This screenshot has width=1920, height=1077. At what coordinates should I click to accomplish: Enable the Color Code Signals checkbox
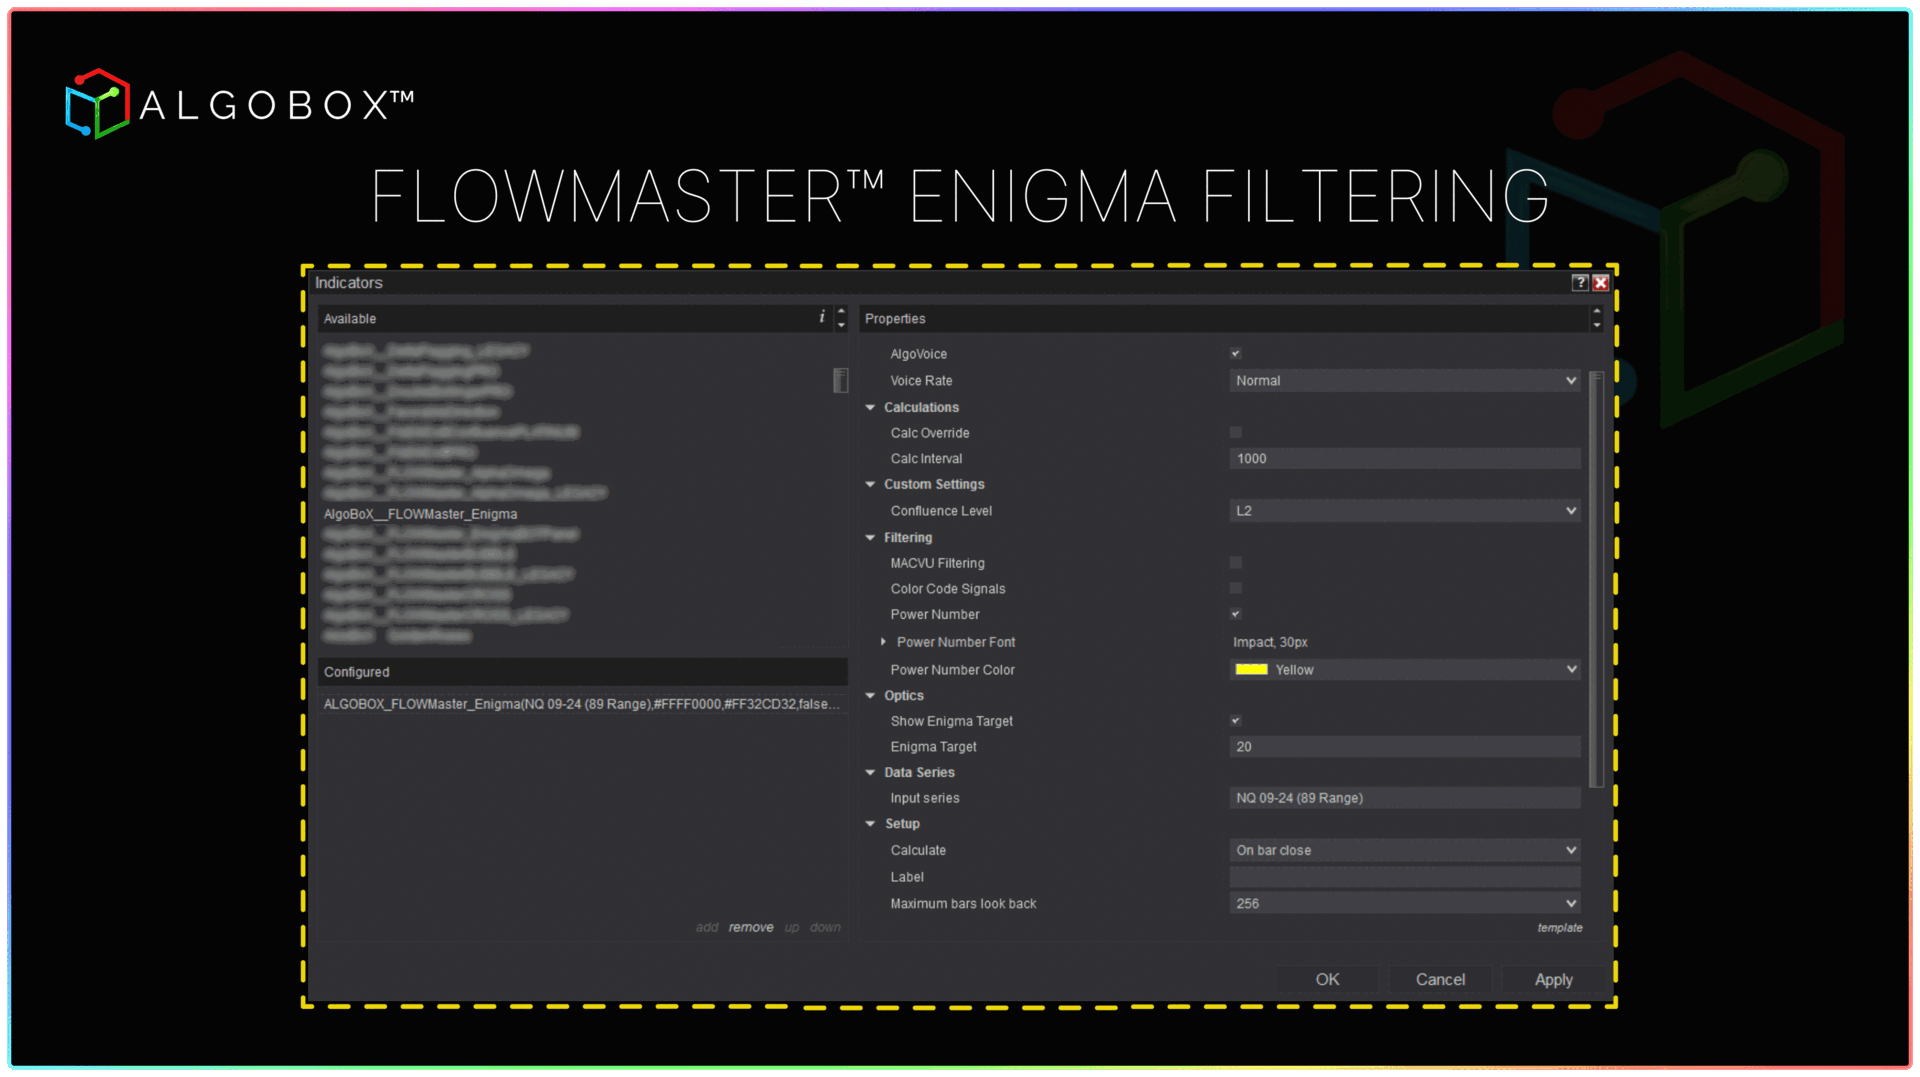1236,589
